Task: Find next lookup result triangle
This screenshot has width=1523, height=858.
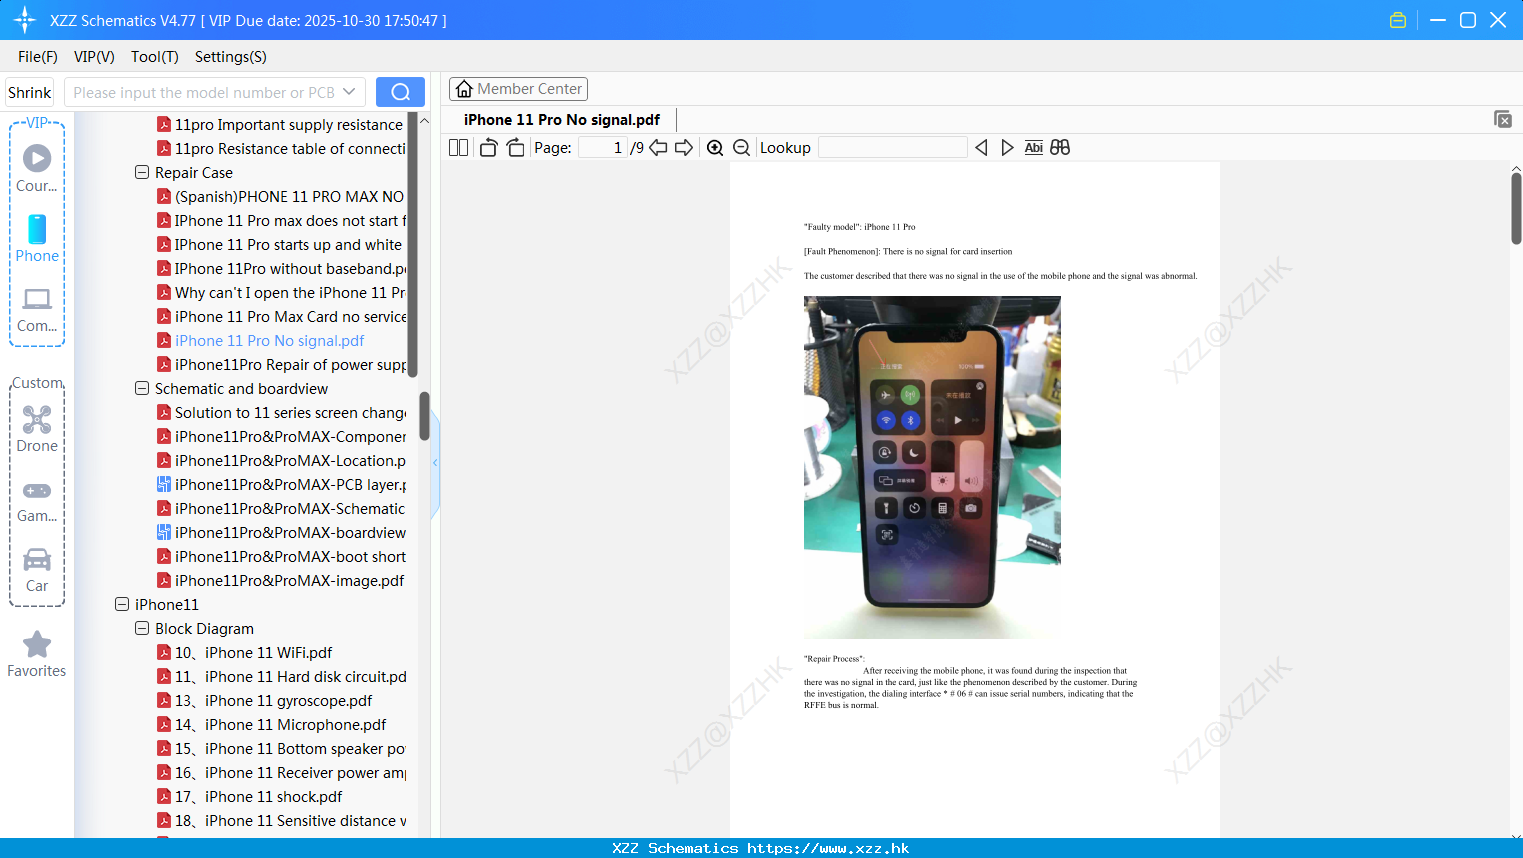Action: 1007,148
